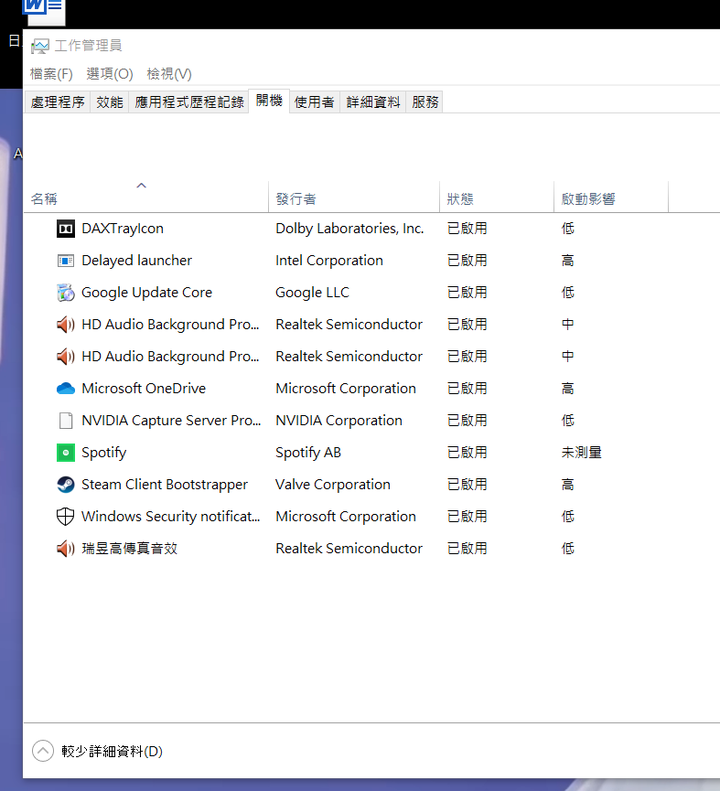The height and width of the screenshot is (791, 720).
Task: Open the 選項(O) menu
Action: (x=109, y=74)
